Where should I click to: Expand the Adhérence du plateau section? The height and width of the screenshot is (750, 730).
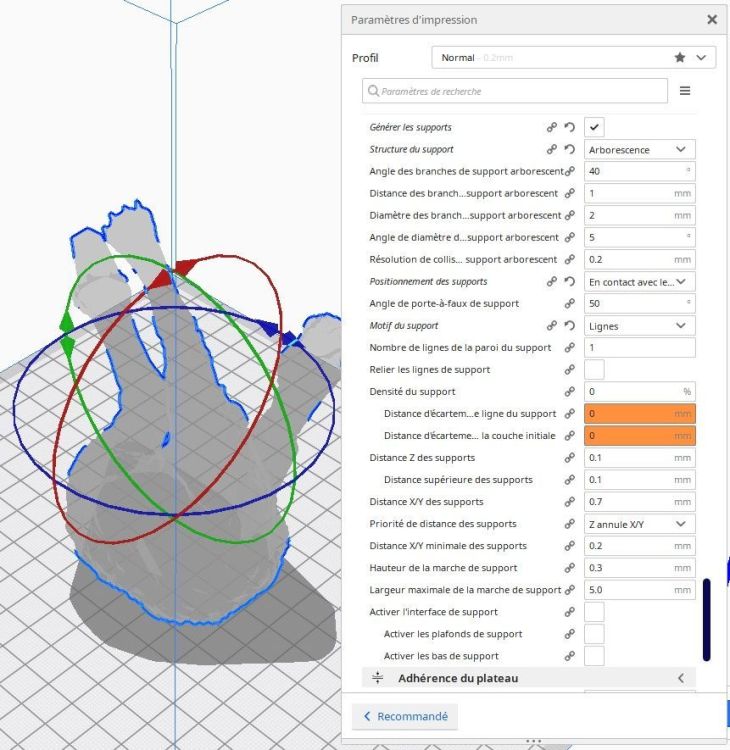coord(529,678)
